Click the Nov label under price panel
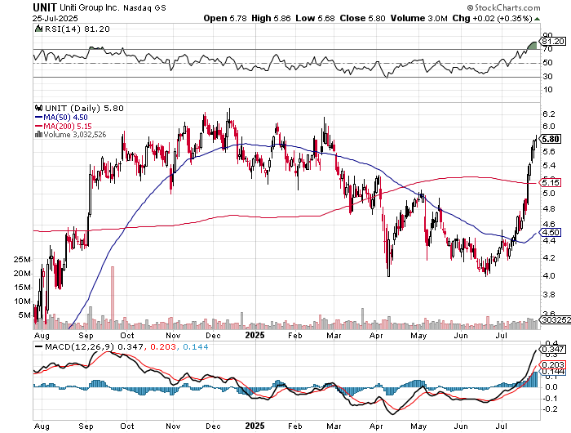 173,335
